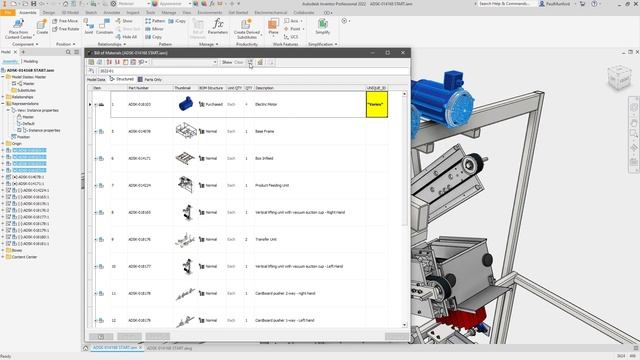Click the sort icon in BOM toolbar
This screenshot has width=640, height=360.
click(x=109, y=62)
